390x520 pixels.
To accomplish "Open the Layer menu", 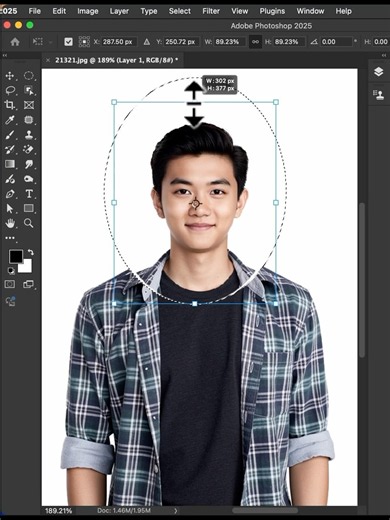I will coord(119,11).
